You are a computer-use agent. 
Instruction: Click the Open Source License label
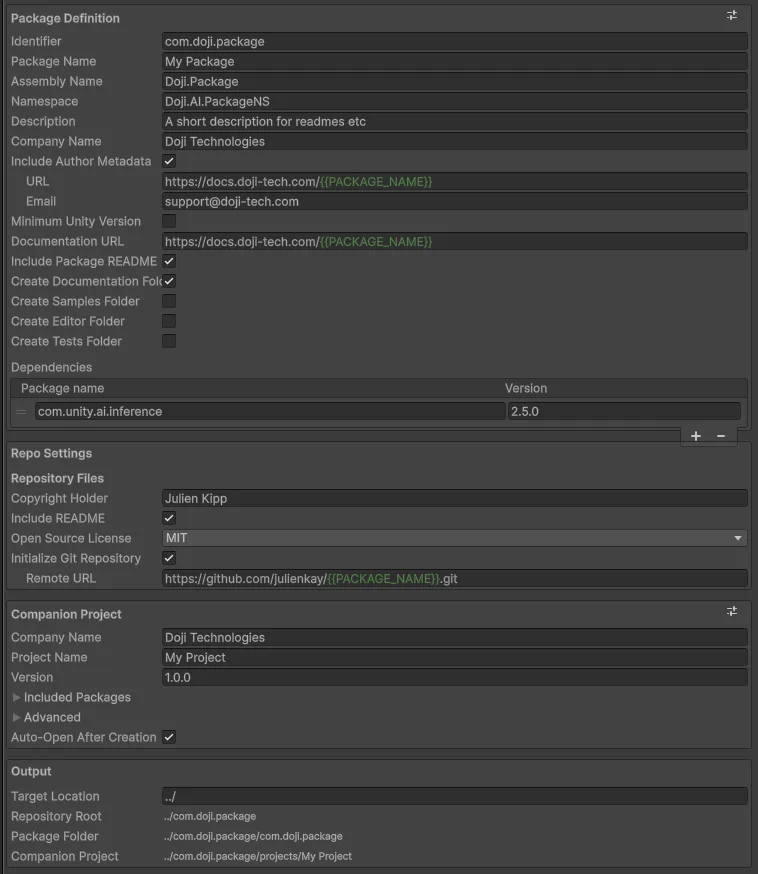[71, 538]
